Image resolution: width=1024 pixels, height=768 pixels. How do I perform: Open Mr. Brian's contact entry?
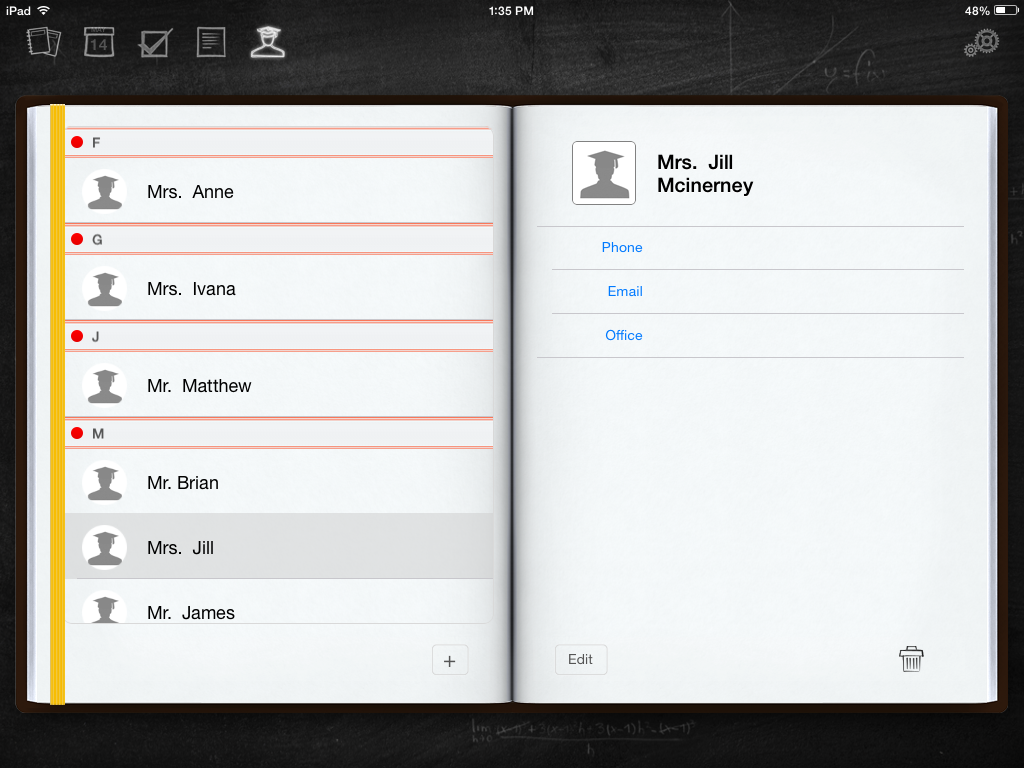tap(278, 483)
